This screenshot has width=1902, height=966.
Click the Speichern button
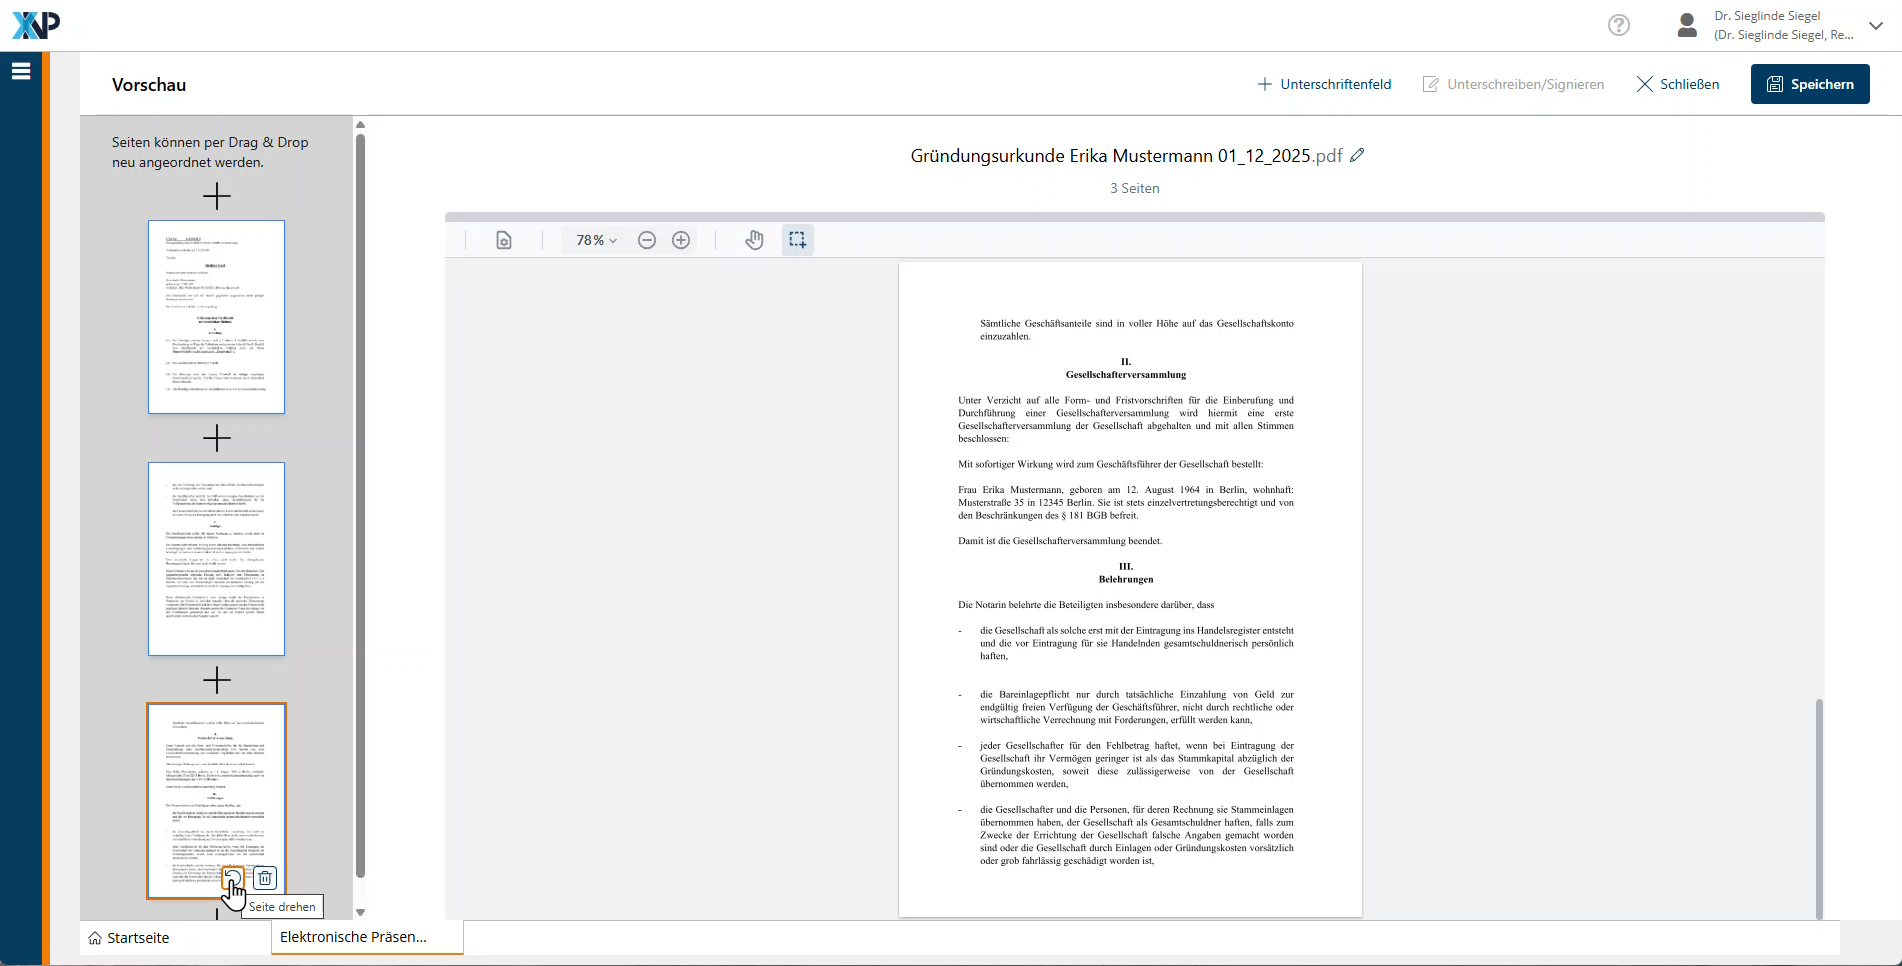point(1809,84)
